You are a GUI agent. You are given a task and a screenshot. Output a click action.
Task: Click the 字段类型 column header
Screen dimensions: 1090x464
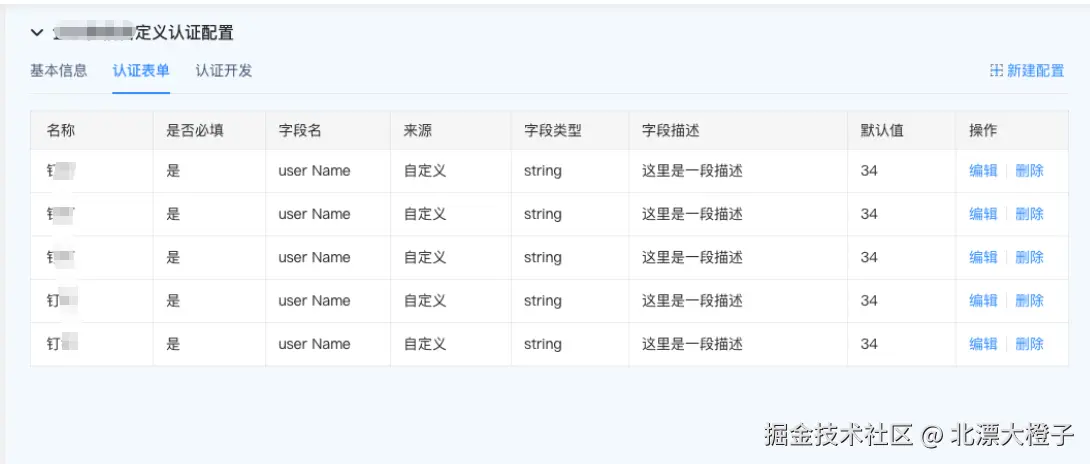[x=552, y=131]
